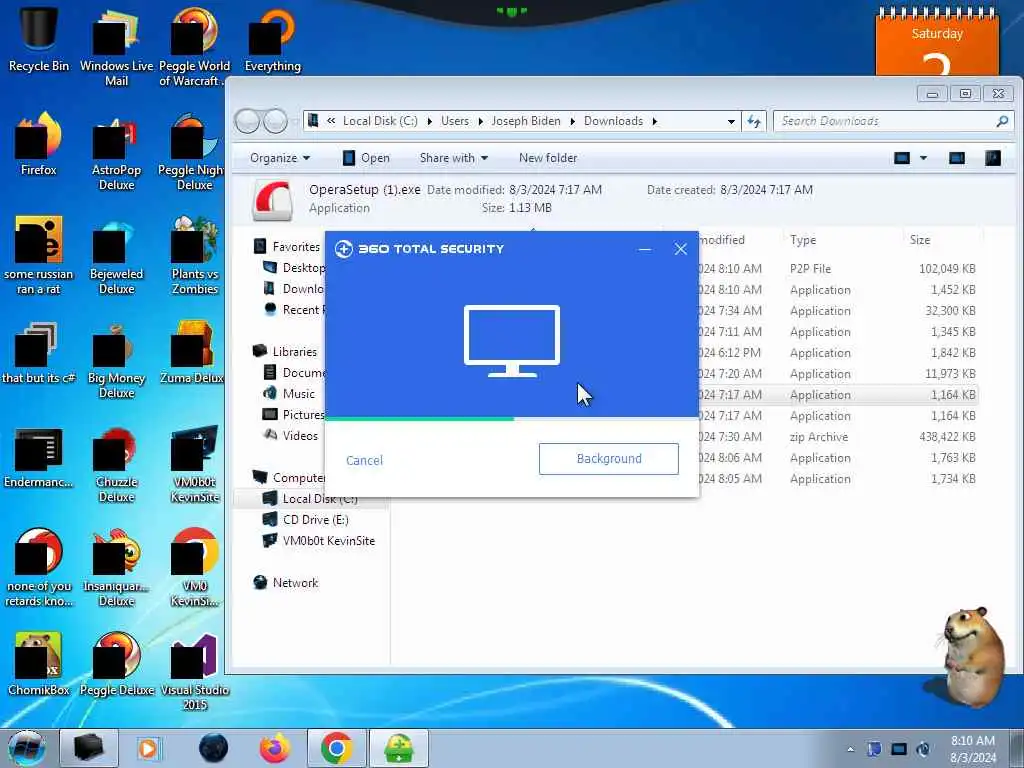Launch AstroPop Deluxe from desktop
This screenshot has height=768, width=1024.
(116, 153)
